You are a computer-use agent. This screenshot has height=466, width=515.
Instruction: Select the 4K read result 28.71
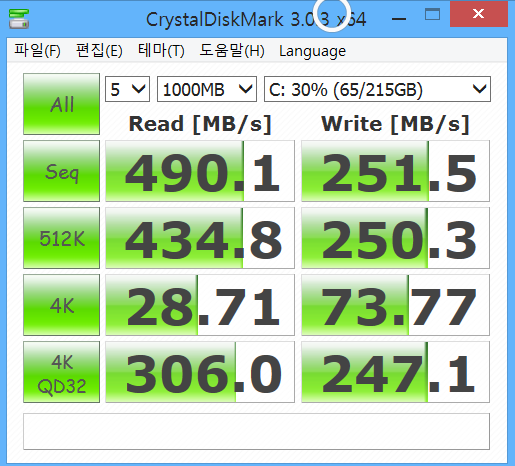click(x=200, y=305)
